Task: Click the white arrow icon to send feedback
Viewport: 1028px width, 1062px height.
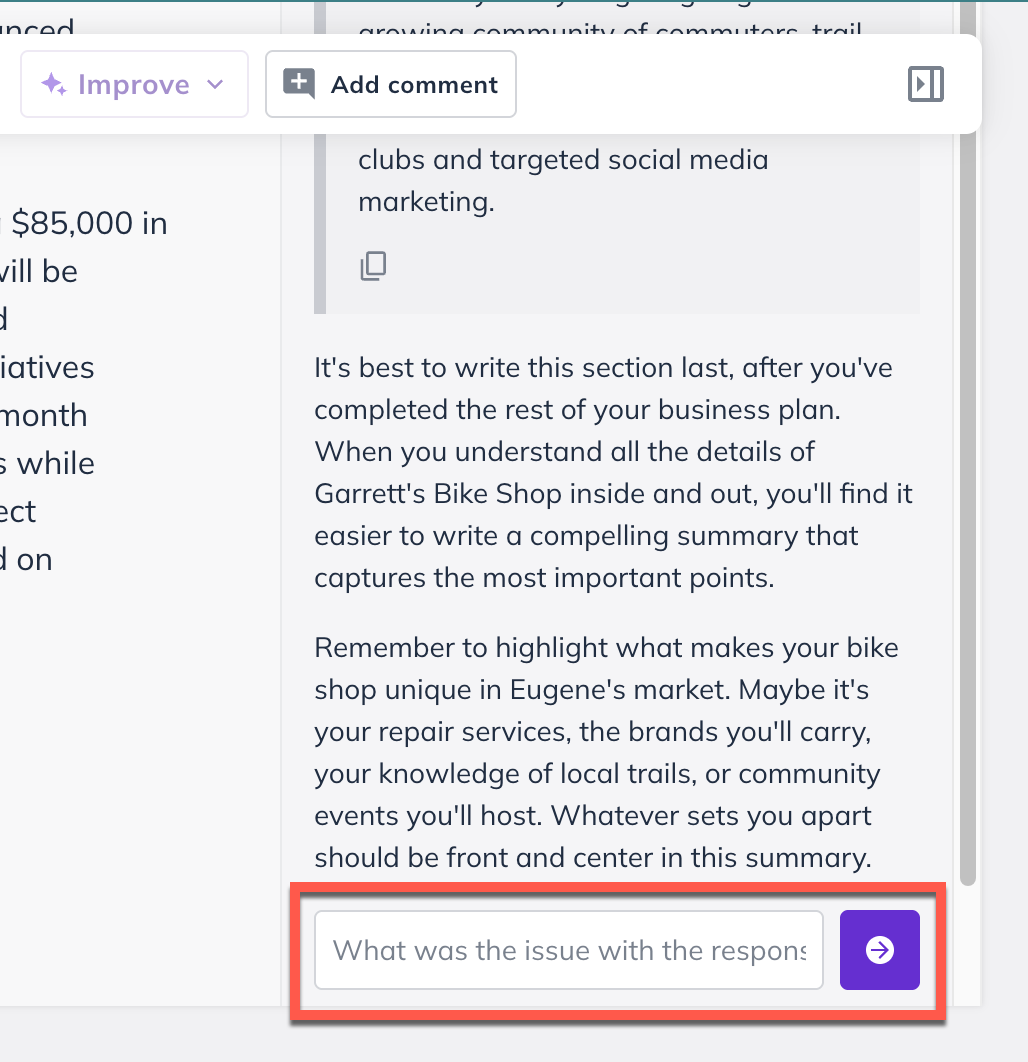Action: click(x=880, y=950)
